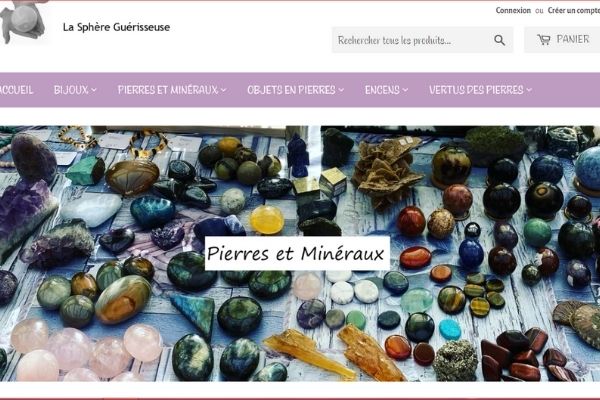Click the Pierres et Minéraux banner caption
This screenshot has height=400, width=600.
coord(297,253)
